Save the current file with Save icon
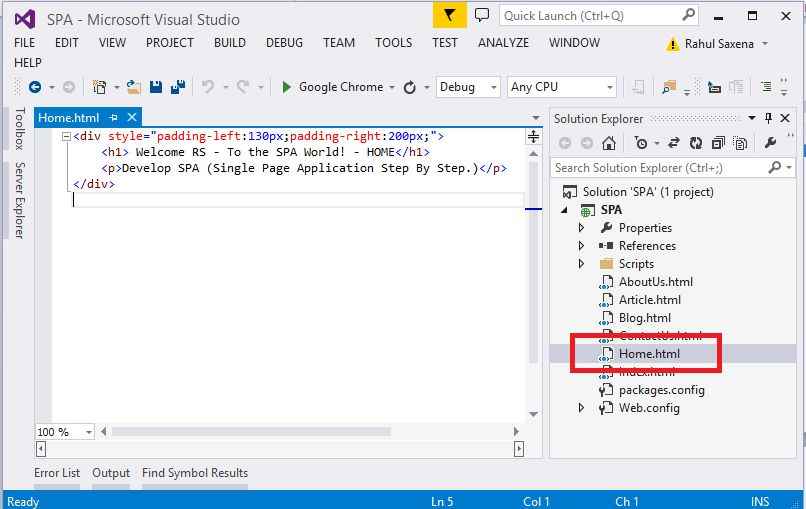Viewport: 806px width, 509px height. (x=156, y=87)
